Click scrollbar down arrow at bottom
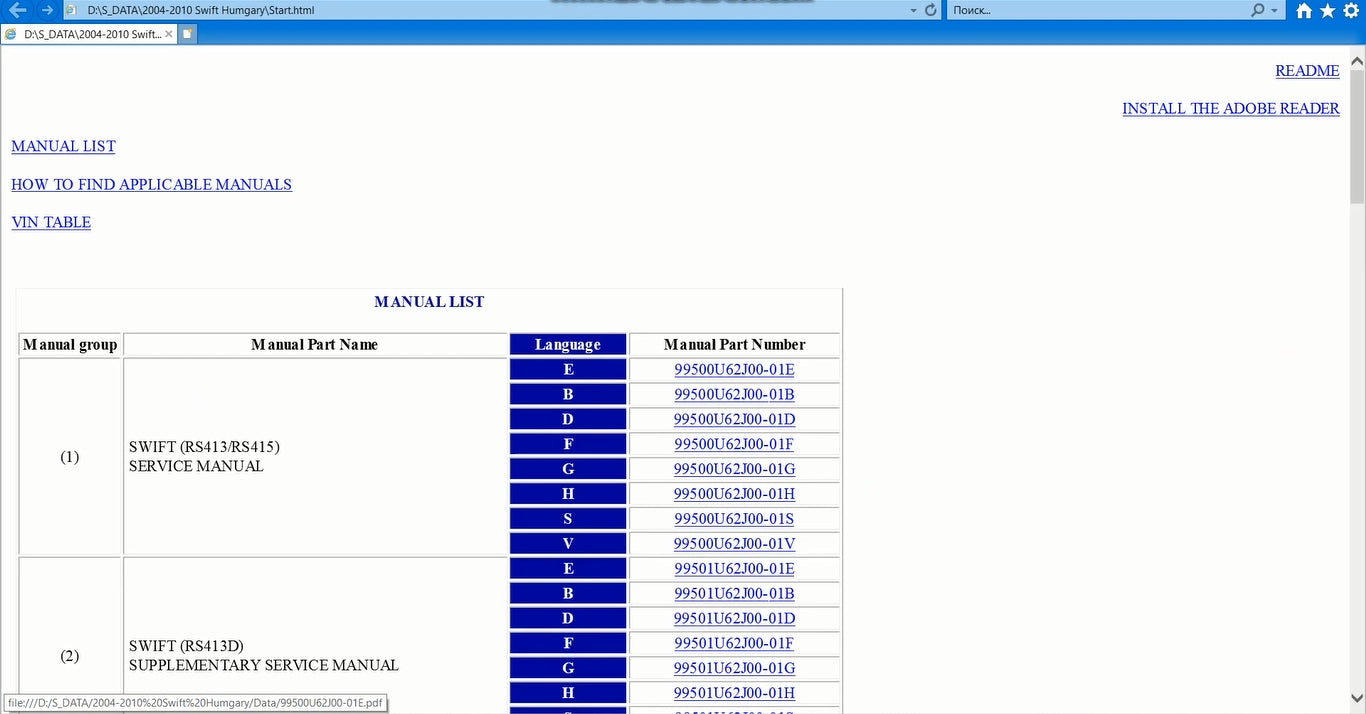 tap(1357, 698)
